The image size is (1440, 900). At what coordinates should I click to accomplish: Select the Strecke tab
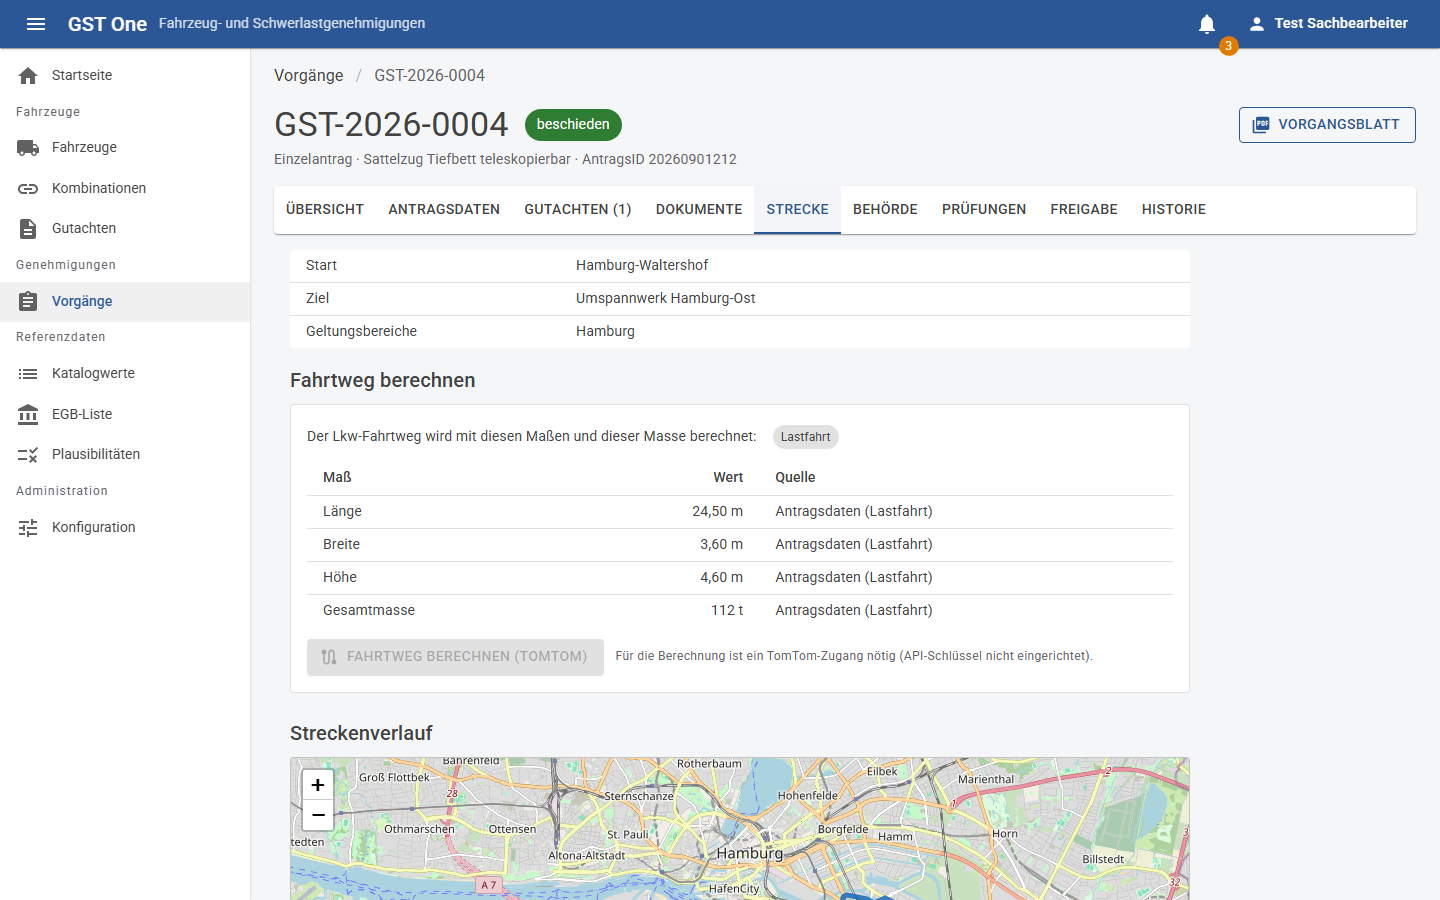(x=798, y=210)
